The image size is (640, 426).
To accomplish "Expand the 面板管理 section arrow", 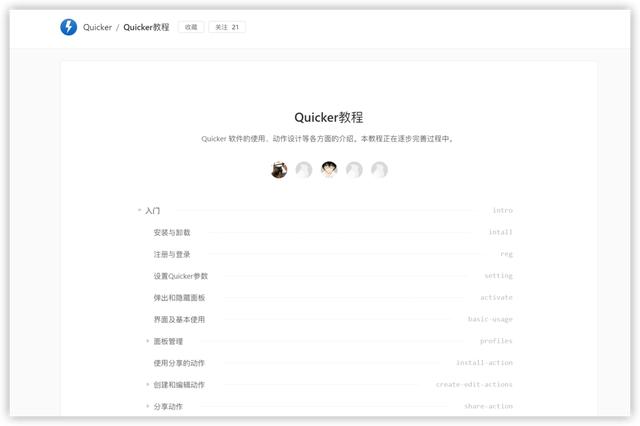I will point(147,341).
